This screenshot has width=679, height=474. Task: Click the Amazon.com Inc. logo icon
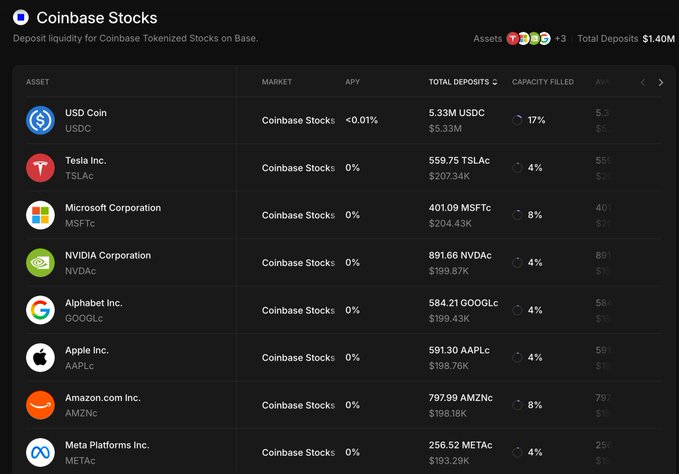pyautogui.click(x=40, y=405)
